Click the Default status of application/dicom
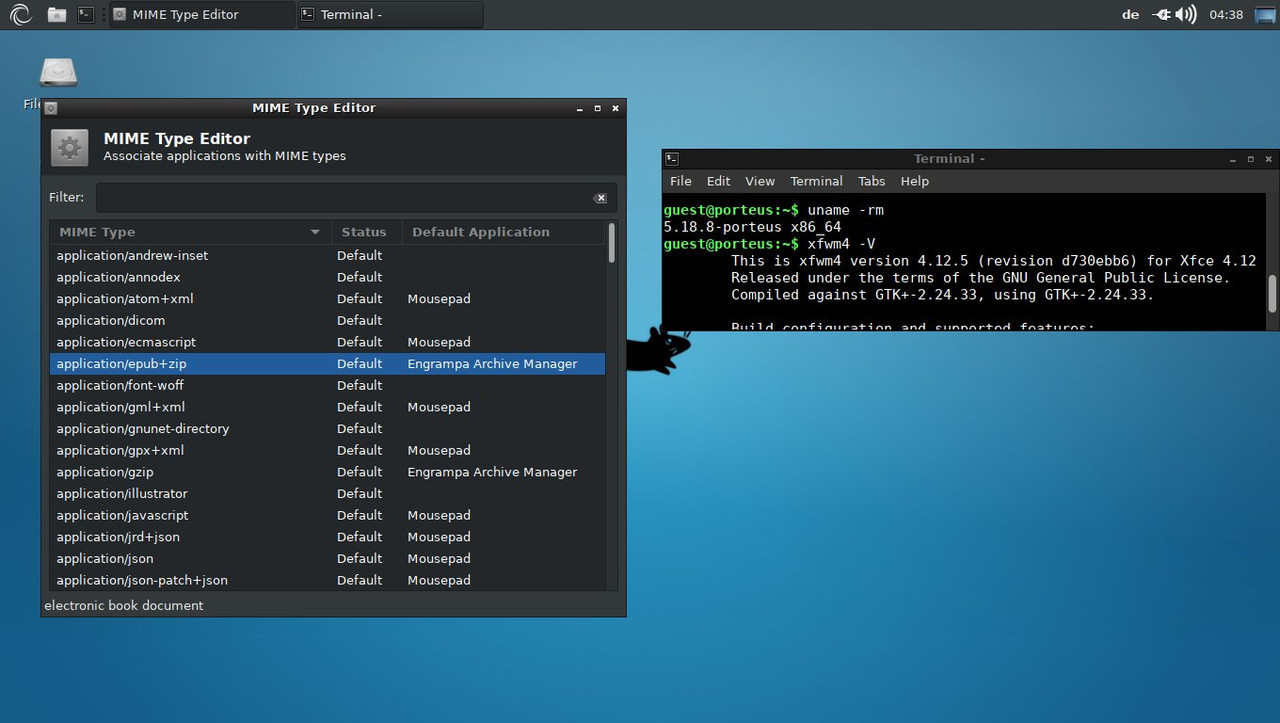The height and width of the screenshot is (723, 1280). click(359, 320)
